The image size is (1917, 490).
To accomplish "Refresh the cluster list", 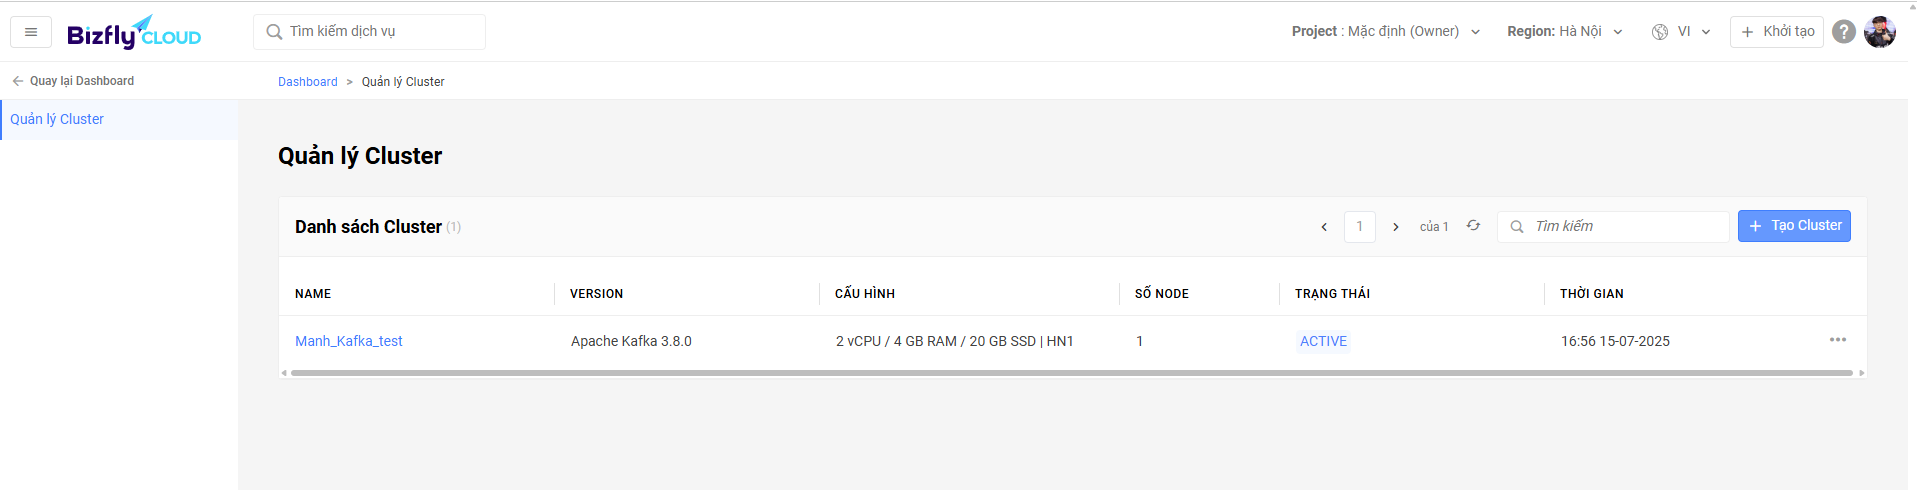I will point(1473,226).
